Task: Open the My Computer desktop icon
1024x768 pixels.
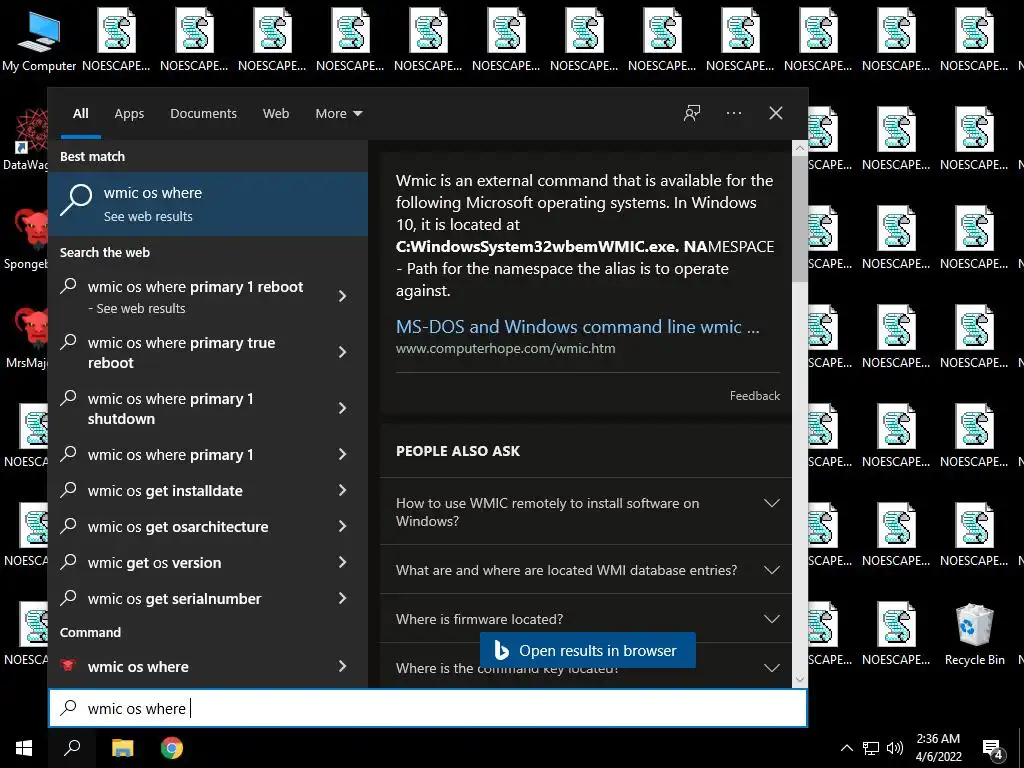Action: click(39, 41)
